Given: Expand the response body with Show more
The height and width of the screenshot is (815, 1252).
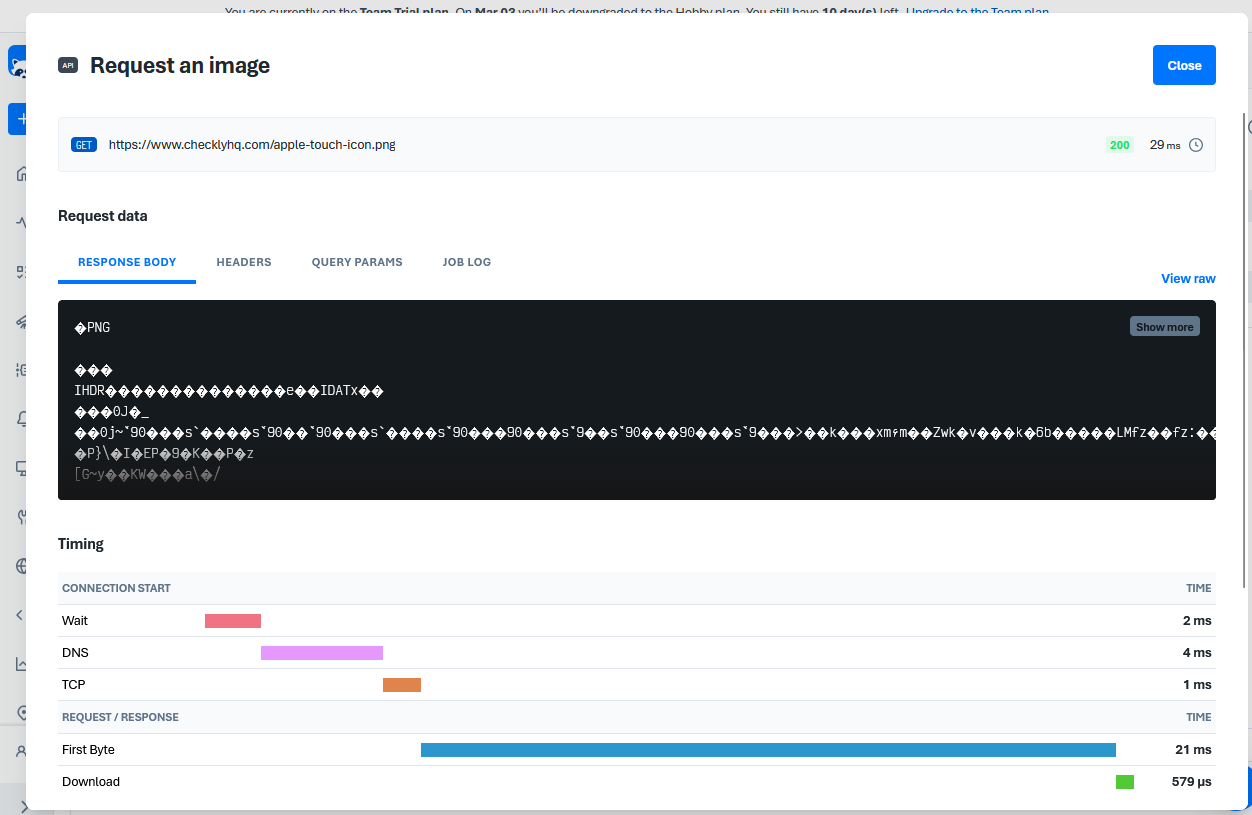Looking at the screenshot, I should (1164, 327).
